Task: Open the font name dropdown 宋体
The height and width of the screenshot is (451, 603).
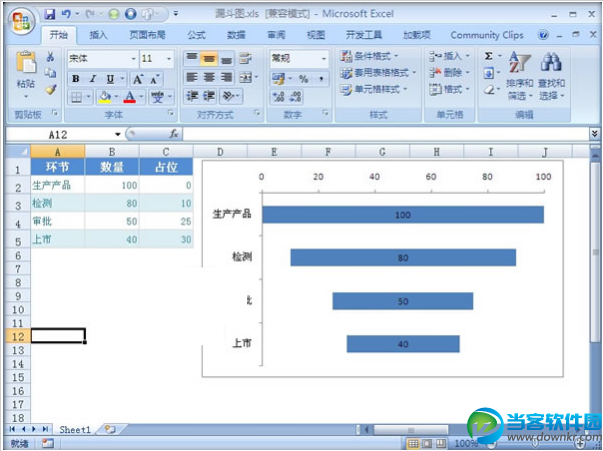Action: coord(133,59)
